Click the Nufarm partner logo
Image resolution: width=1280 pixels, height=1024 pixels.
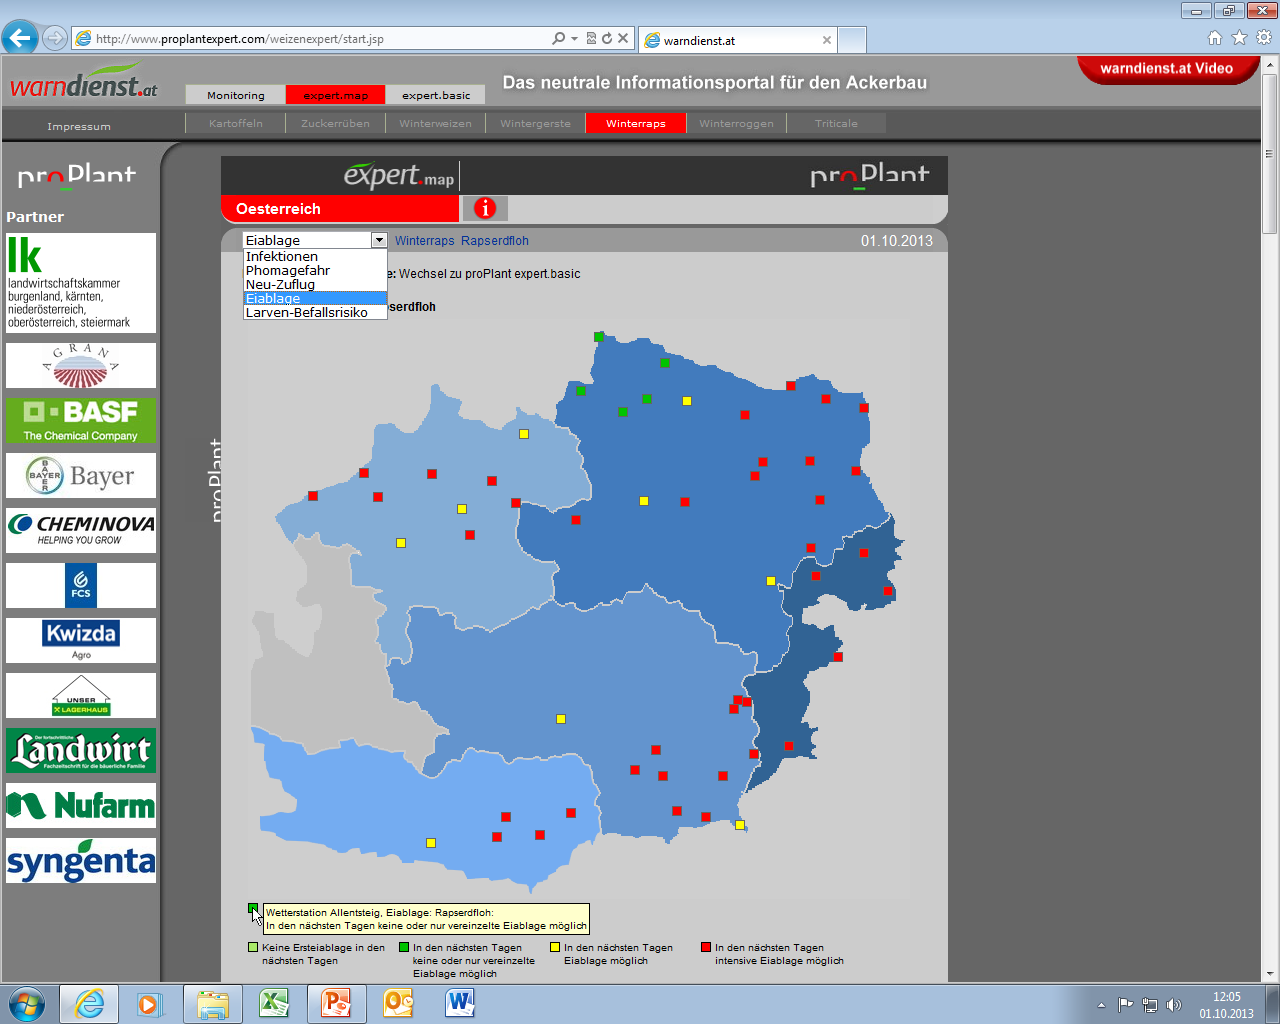81,805
